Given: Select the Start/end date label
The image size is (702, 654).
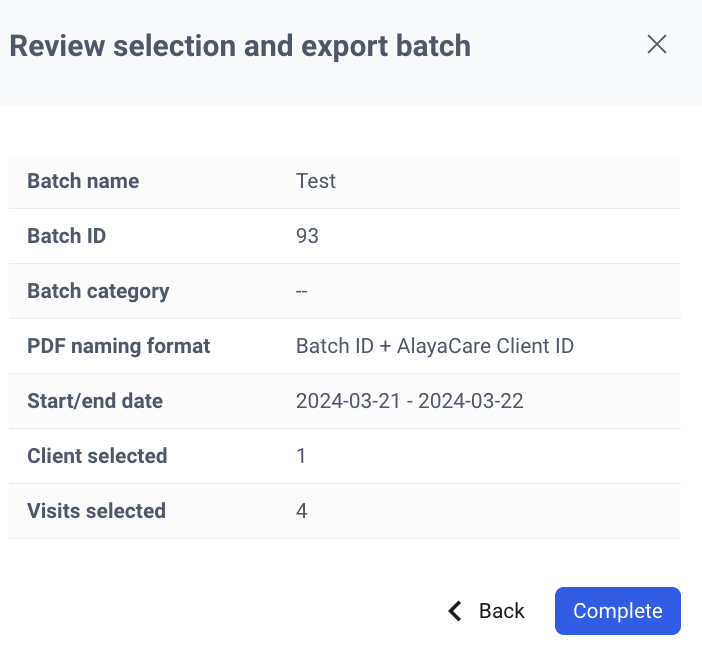Looking at the screenshot, I should [95, 401].
